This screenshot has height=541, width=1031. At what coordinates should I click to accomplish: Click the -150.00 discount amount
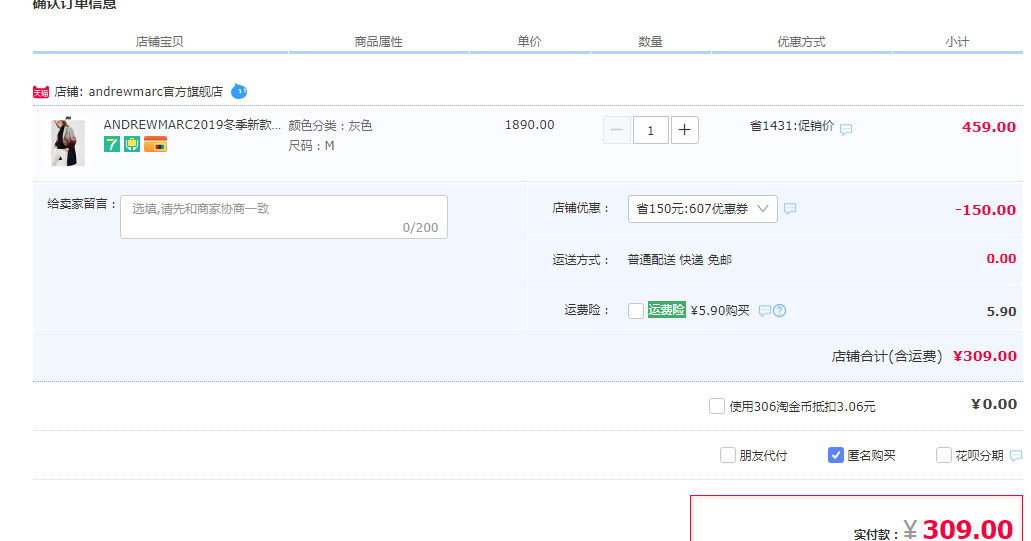[986, 210]
